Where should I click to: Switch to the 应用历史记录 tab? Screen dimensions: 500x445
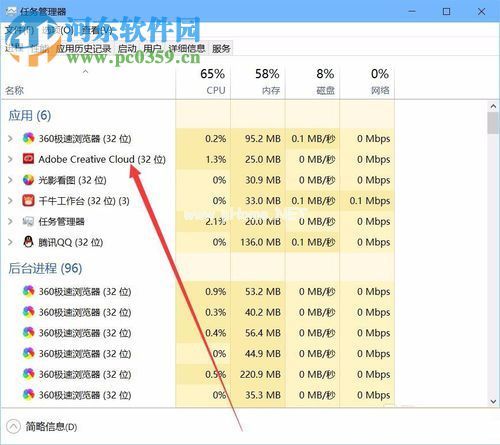click(83, 49)
